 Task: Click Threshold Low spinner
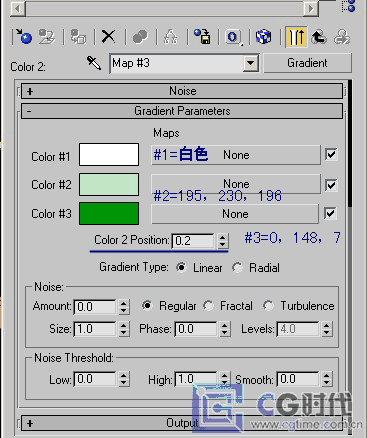[x=124, y=379]
